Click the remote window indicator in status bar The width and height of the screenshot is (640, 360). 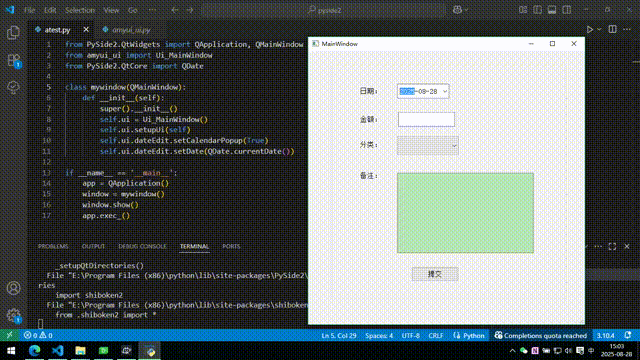[x=9, y=335]
